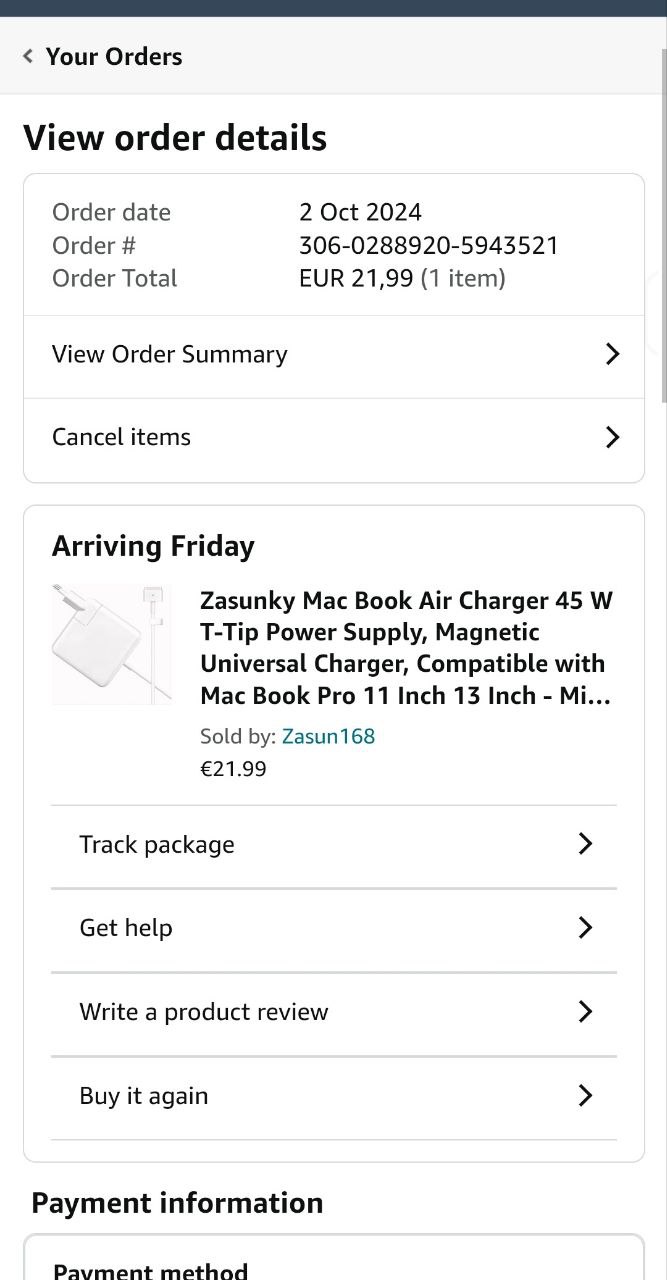Click the Track package chevron arrow
The height and width of the screenshot is (1280, 667).
586,844
